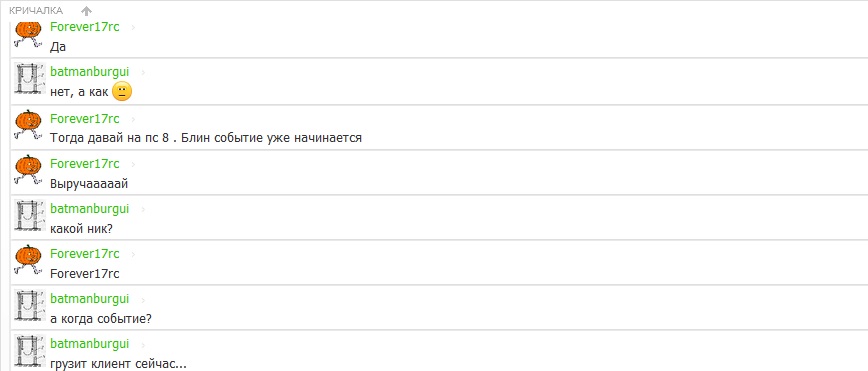Expand chevron next to batmanburgui above 'а когда событие?'
This screenshot has width=868, height=371.
click(143, 300)
